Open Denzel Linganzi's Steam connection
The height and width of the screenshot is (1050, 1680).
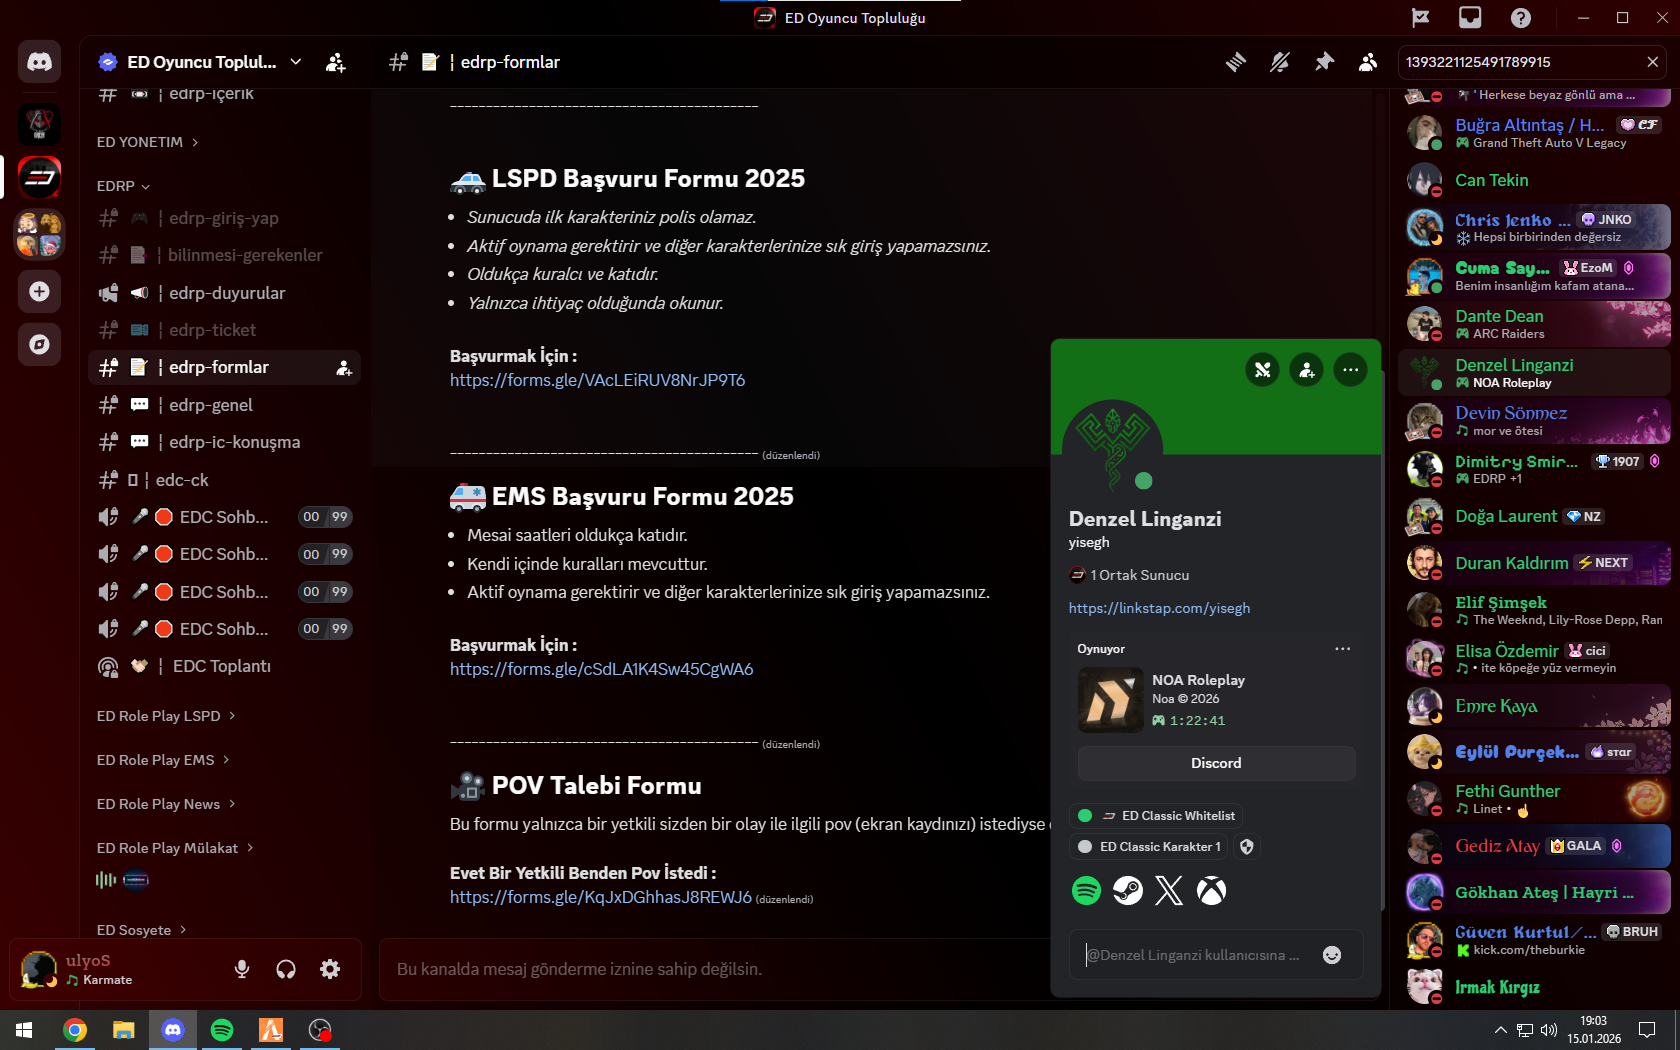[1128, 890]
